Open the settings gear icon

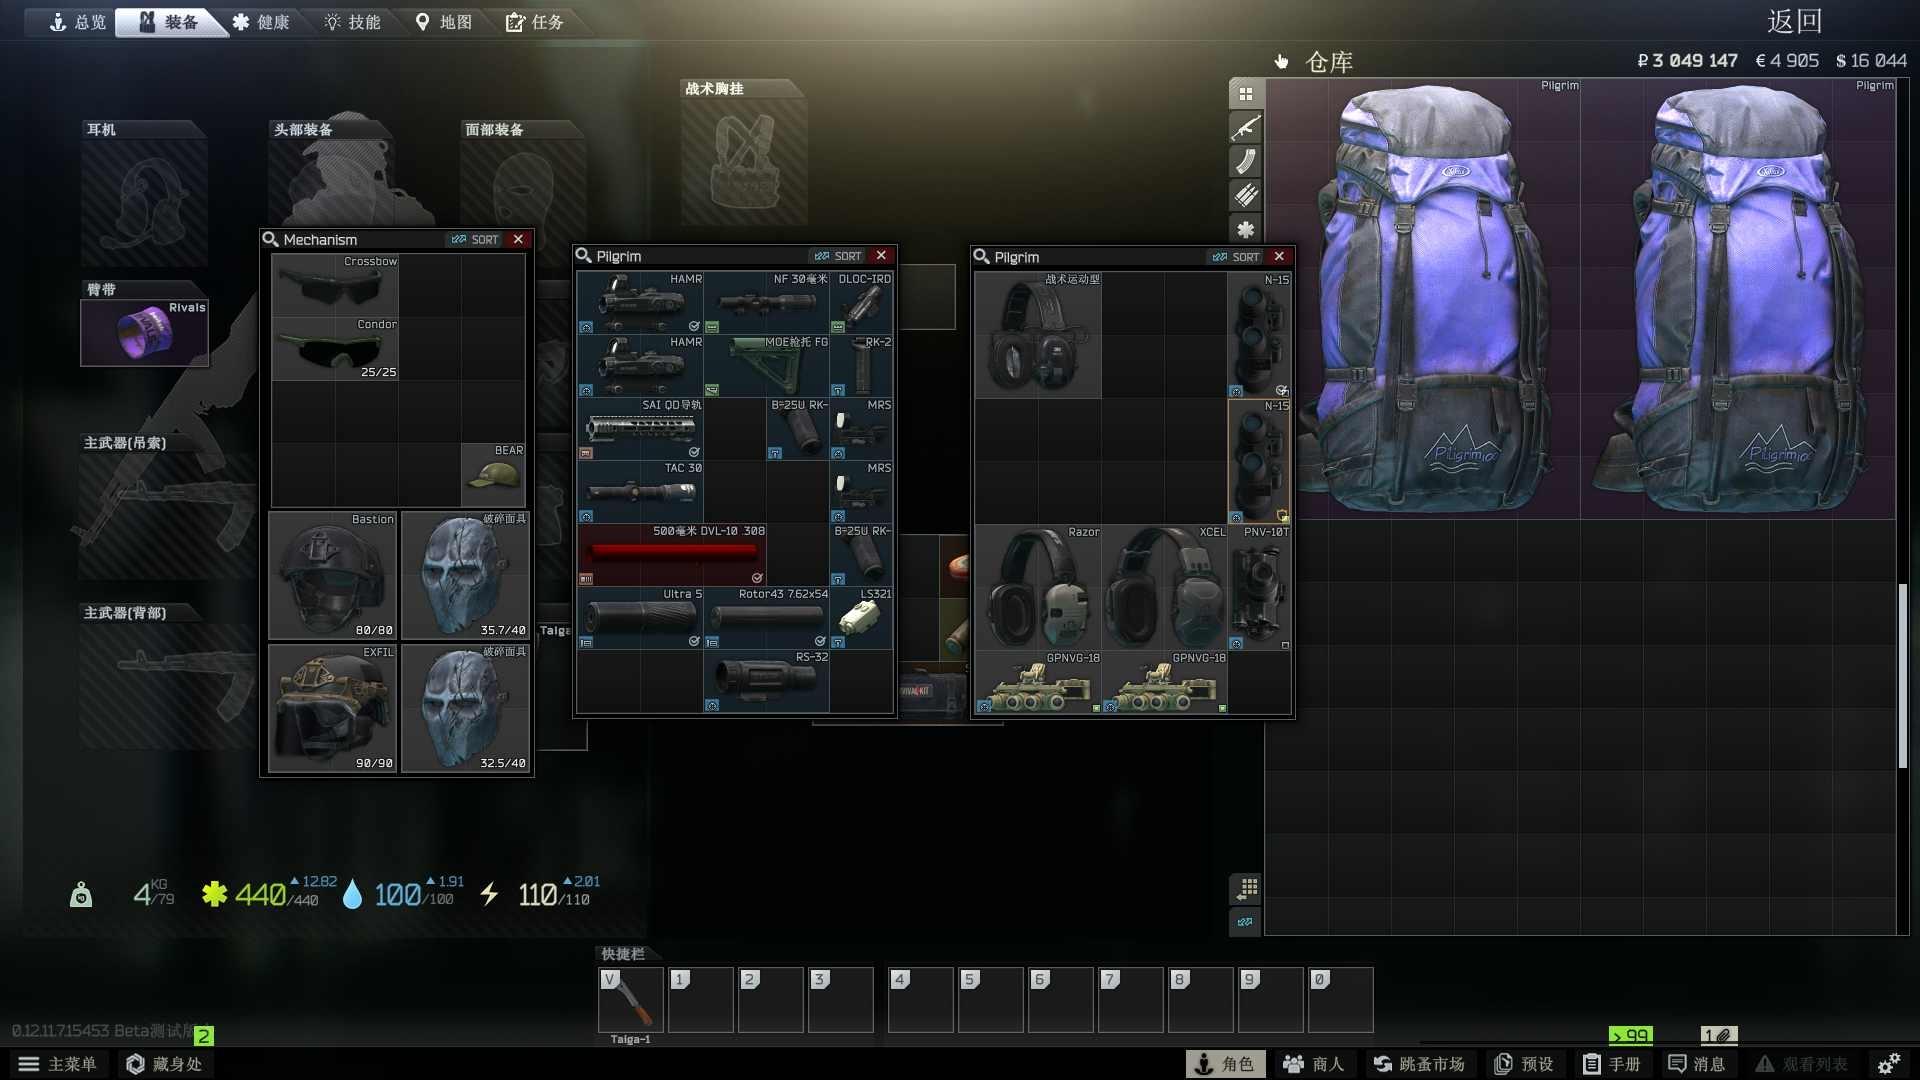coord(1888,1064)
